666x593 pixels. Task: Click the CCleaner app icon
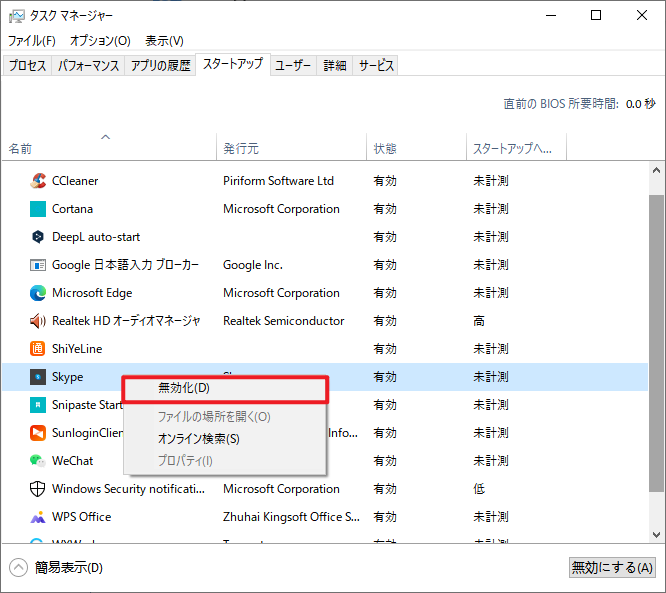click(38, 181)
